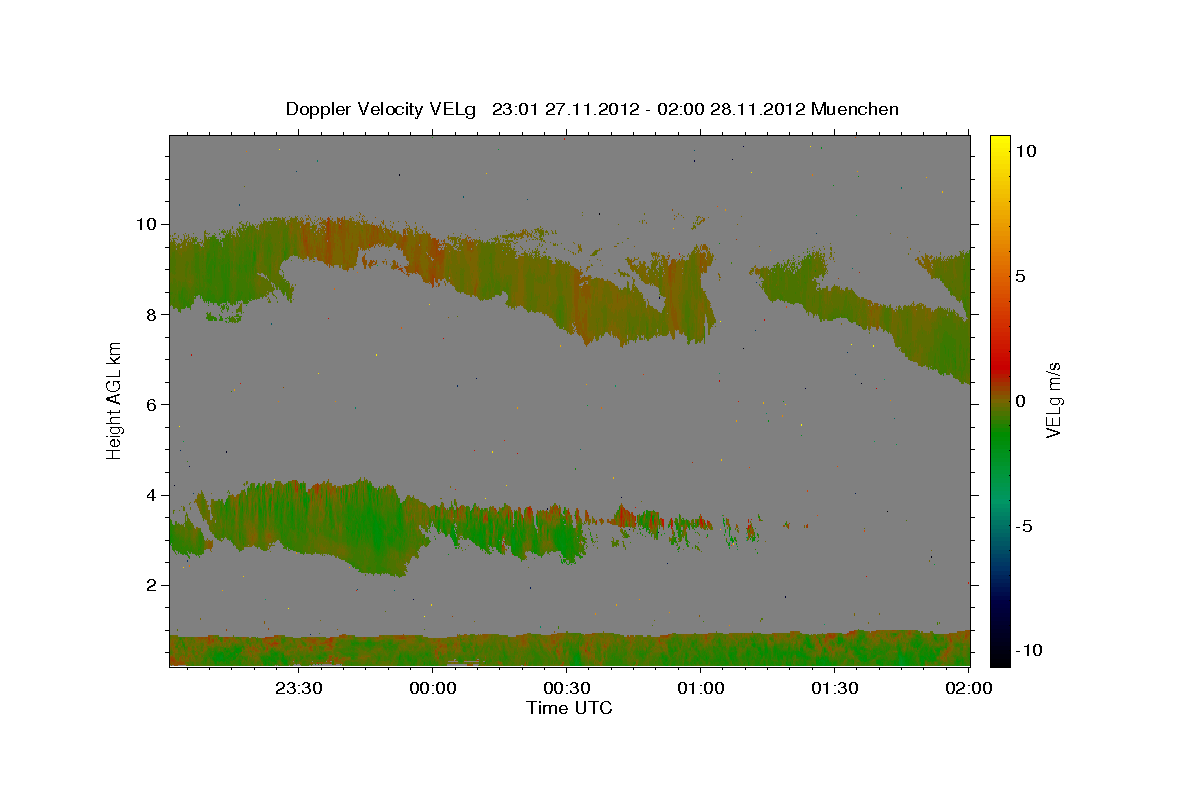Click the '00:00' time axis label

click(433, 688)
